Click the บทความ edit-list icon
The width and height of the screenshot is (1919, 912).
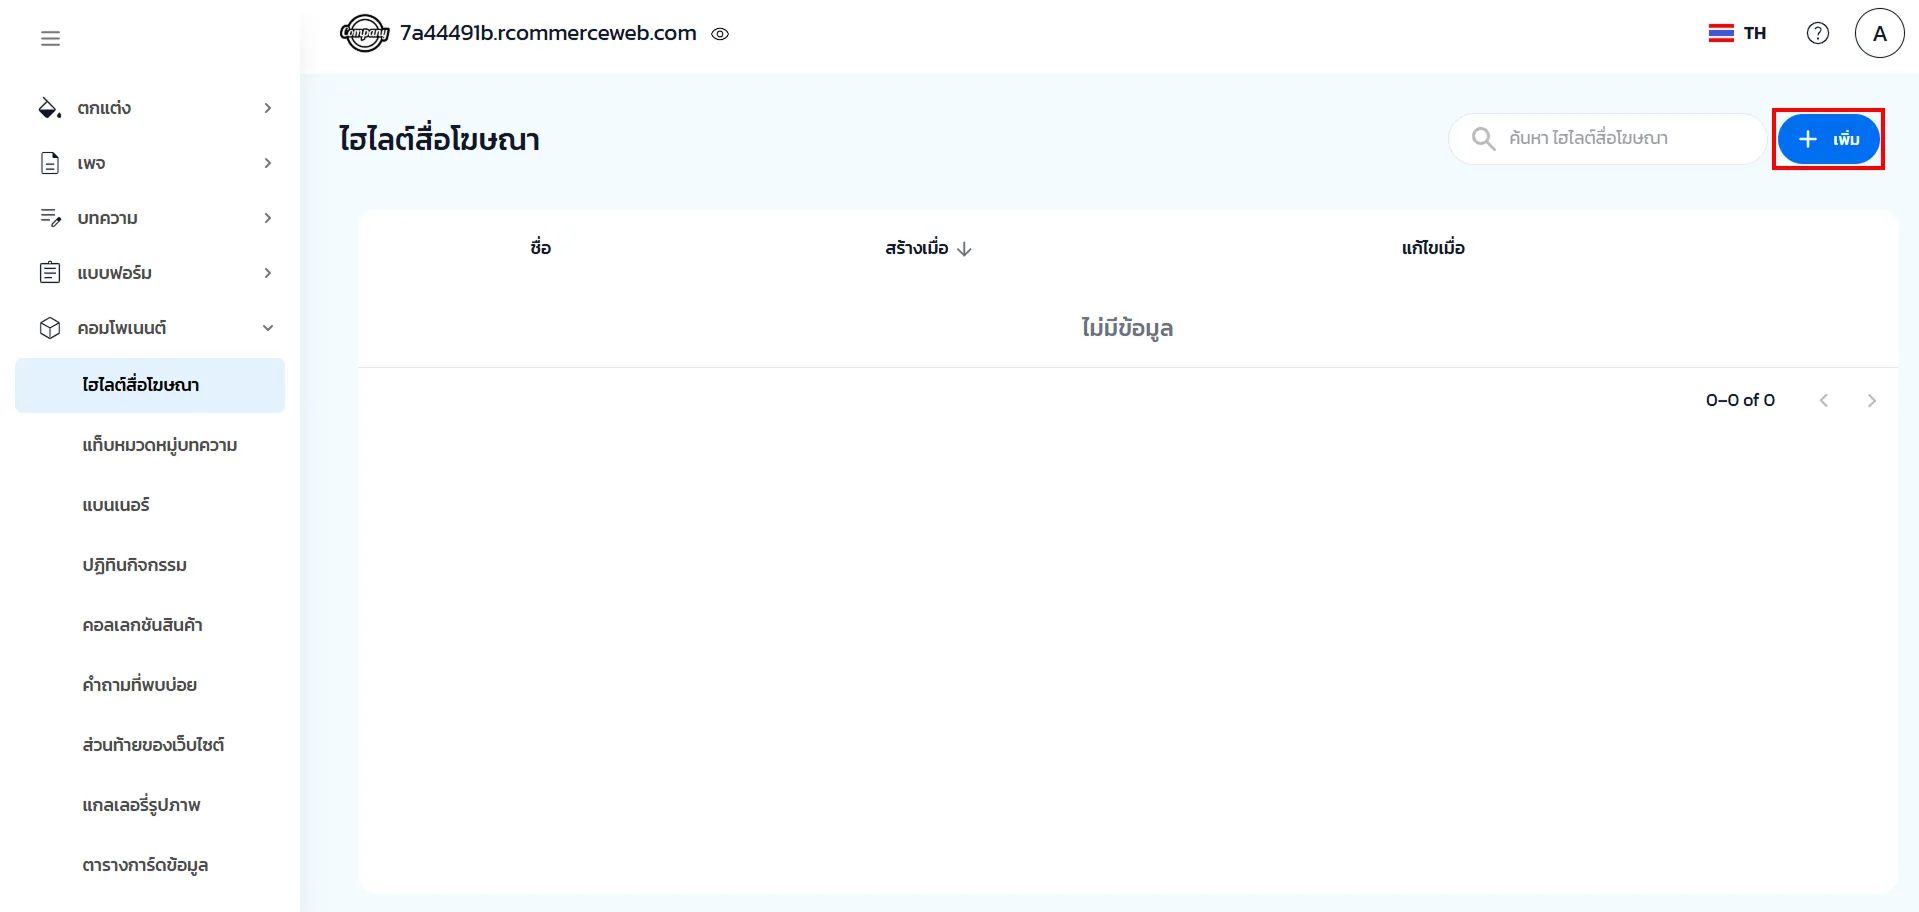pos(50,218)
